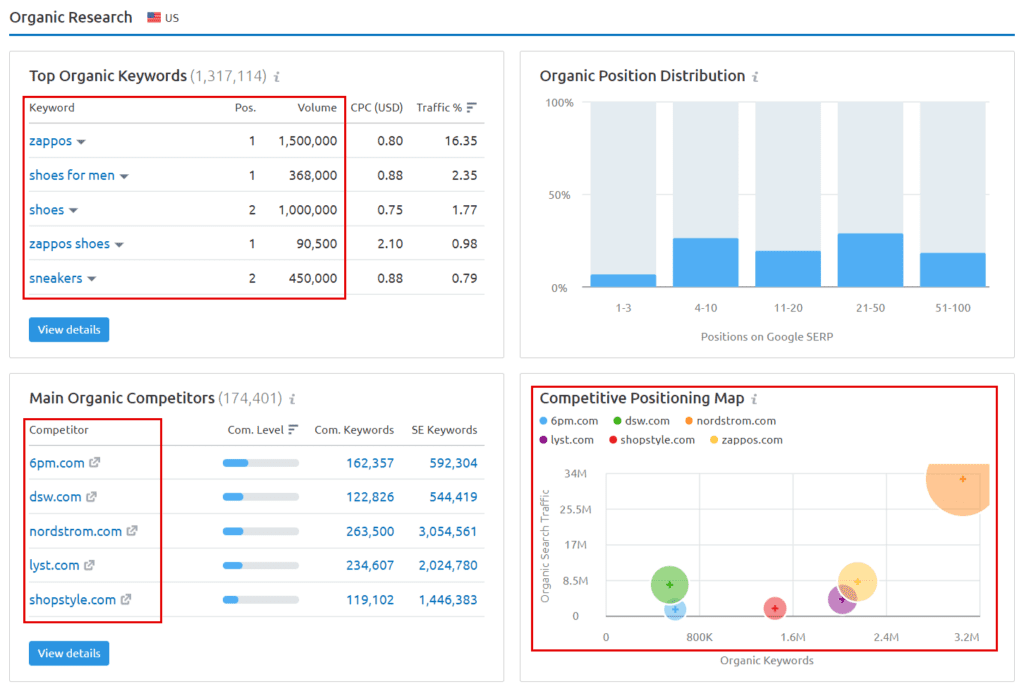Image resolution: width=1024 pixels, height=691 pixels.
Task: Open the 6pm.com competitor link
Action: [x=57, y=463]
